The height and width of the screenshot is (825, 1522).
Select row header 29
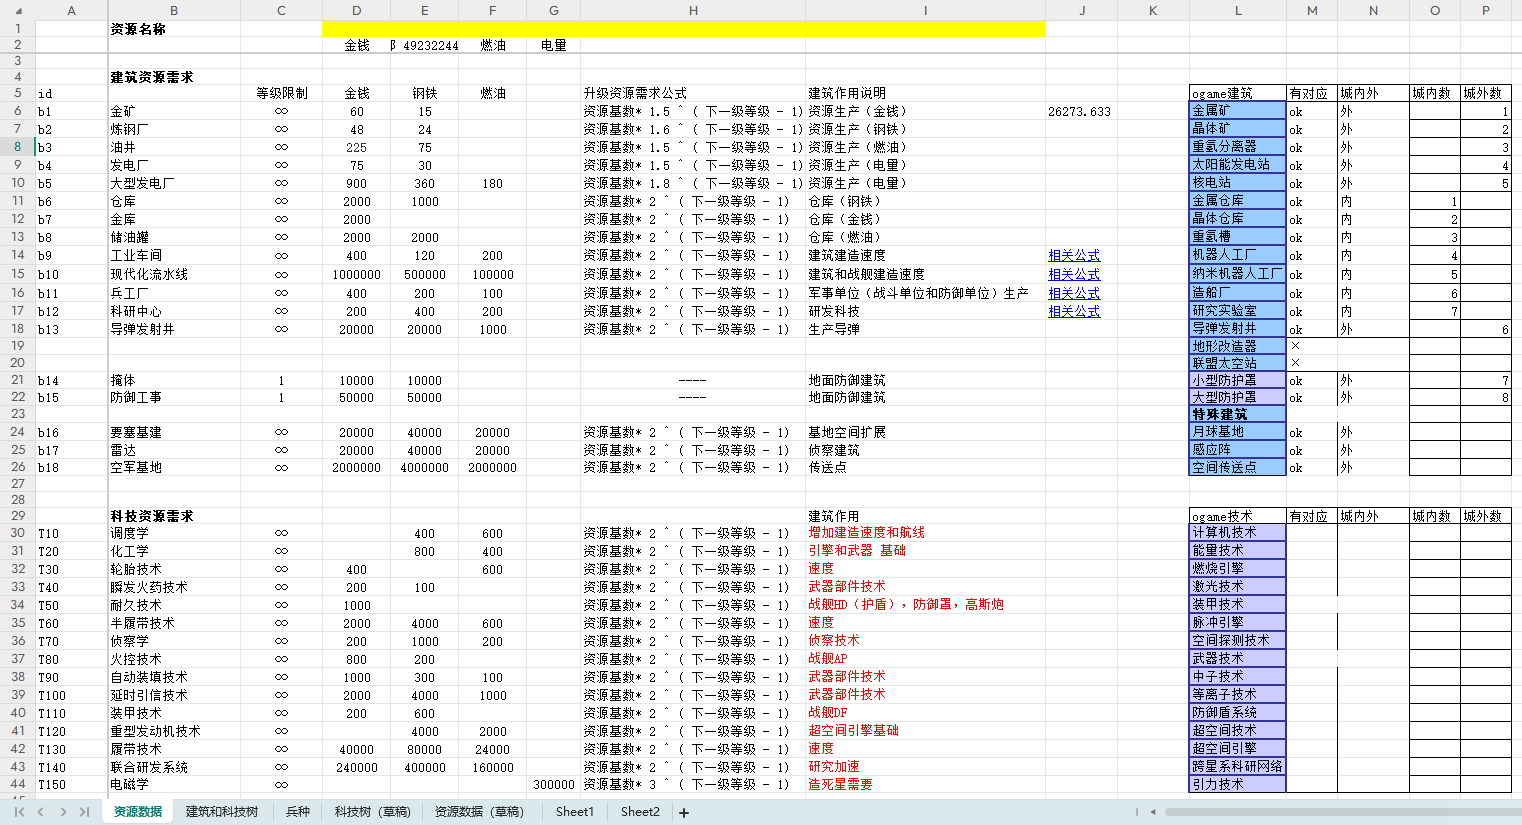18,516
